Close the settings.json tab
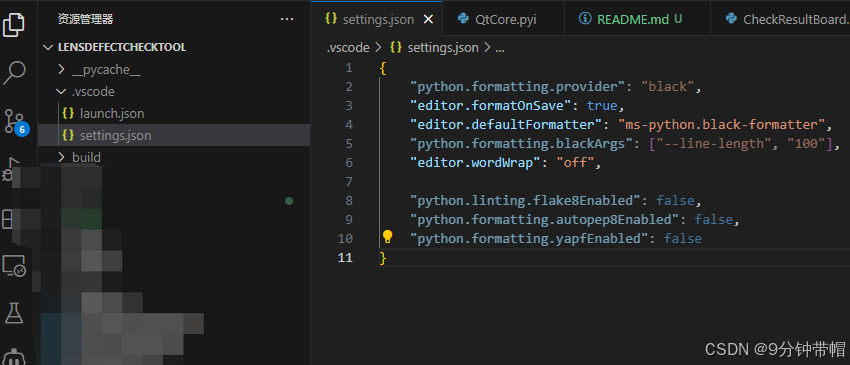 (x=428, y=20)
